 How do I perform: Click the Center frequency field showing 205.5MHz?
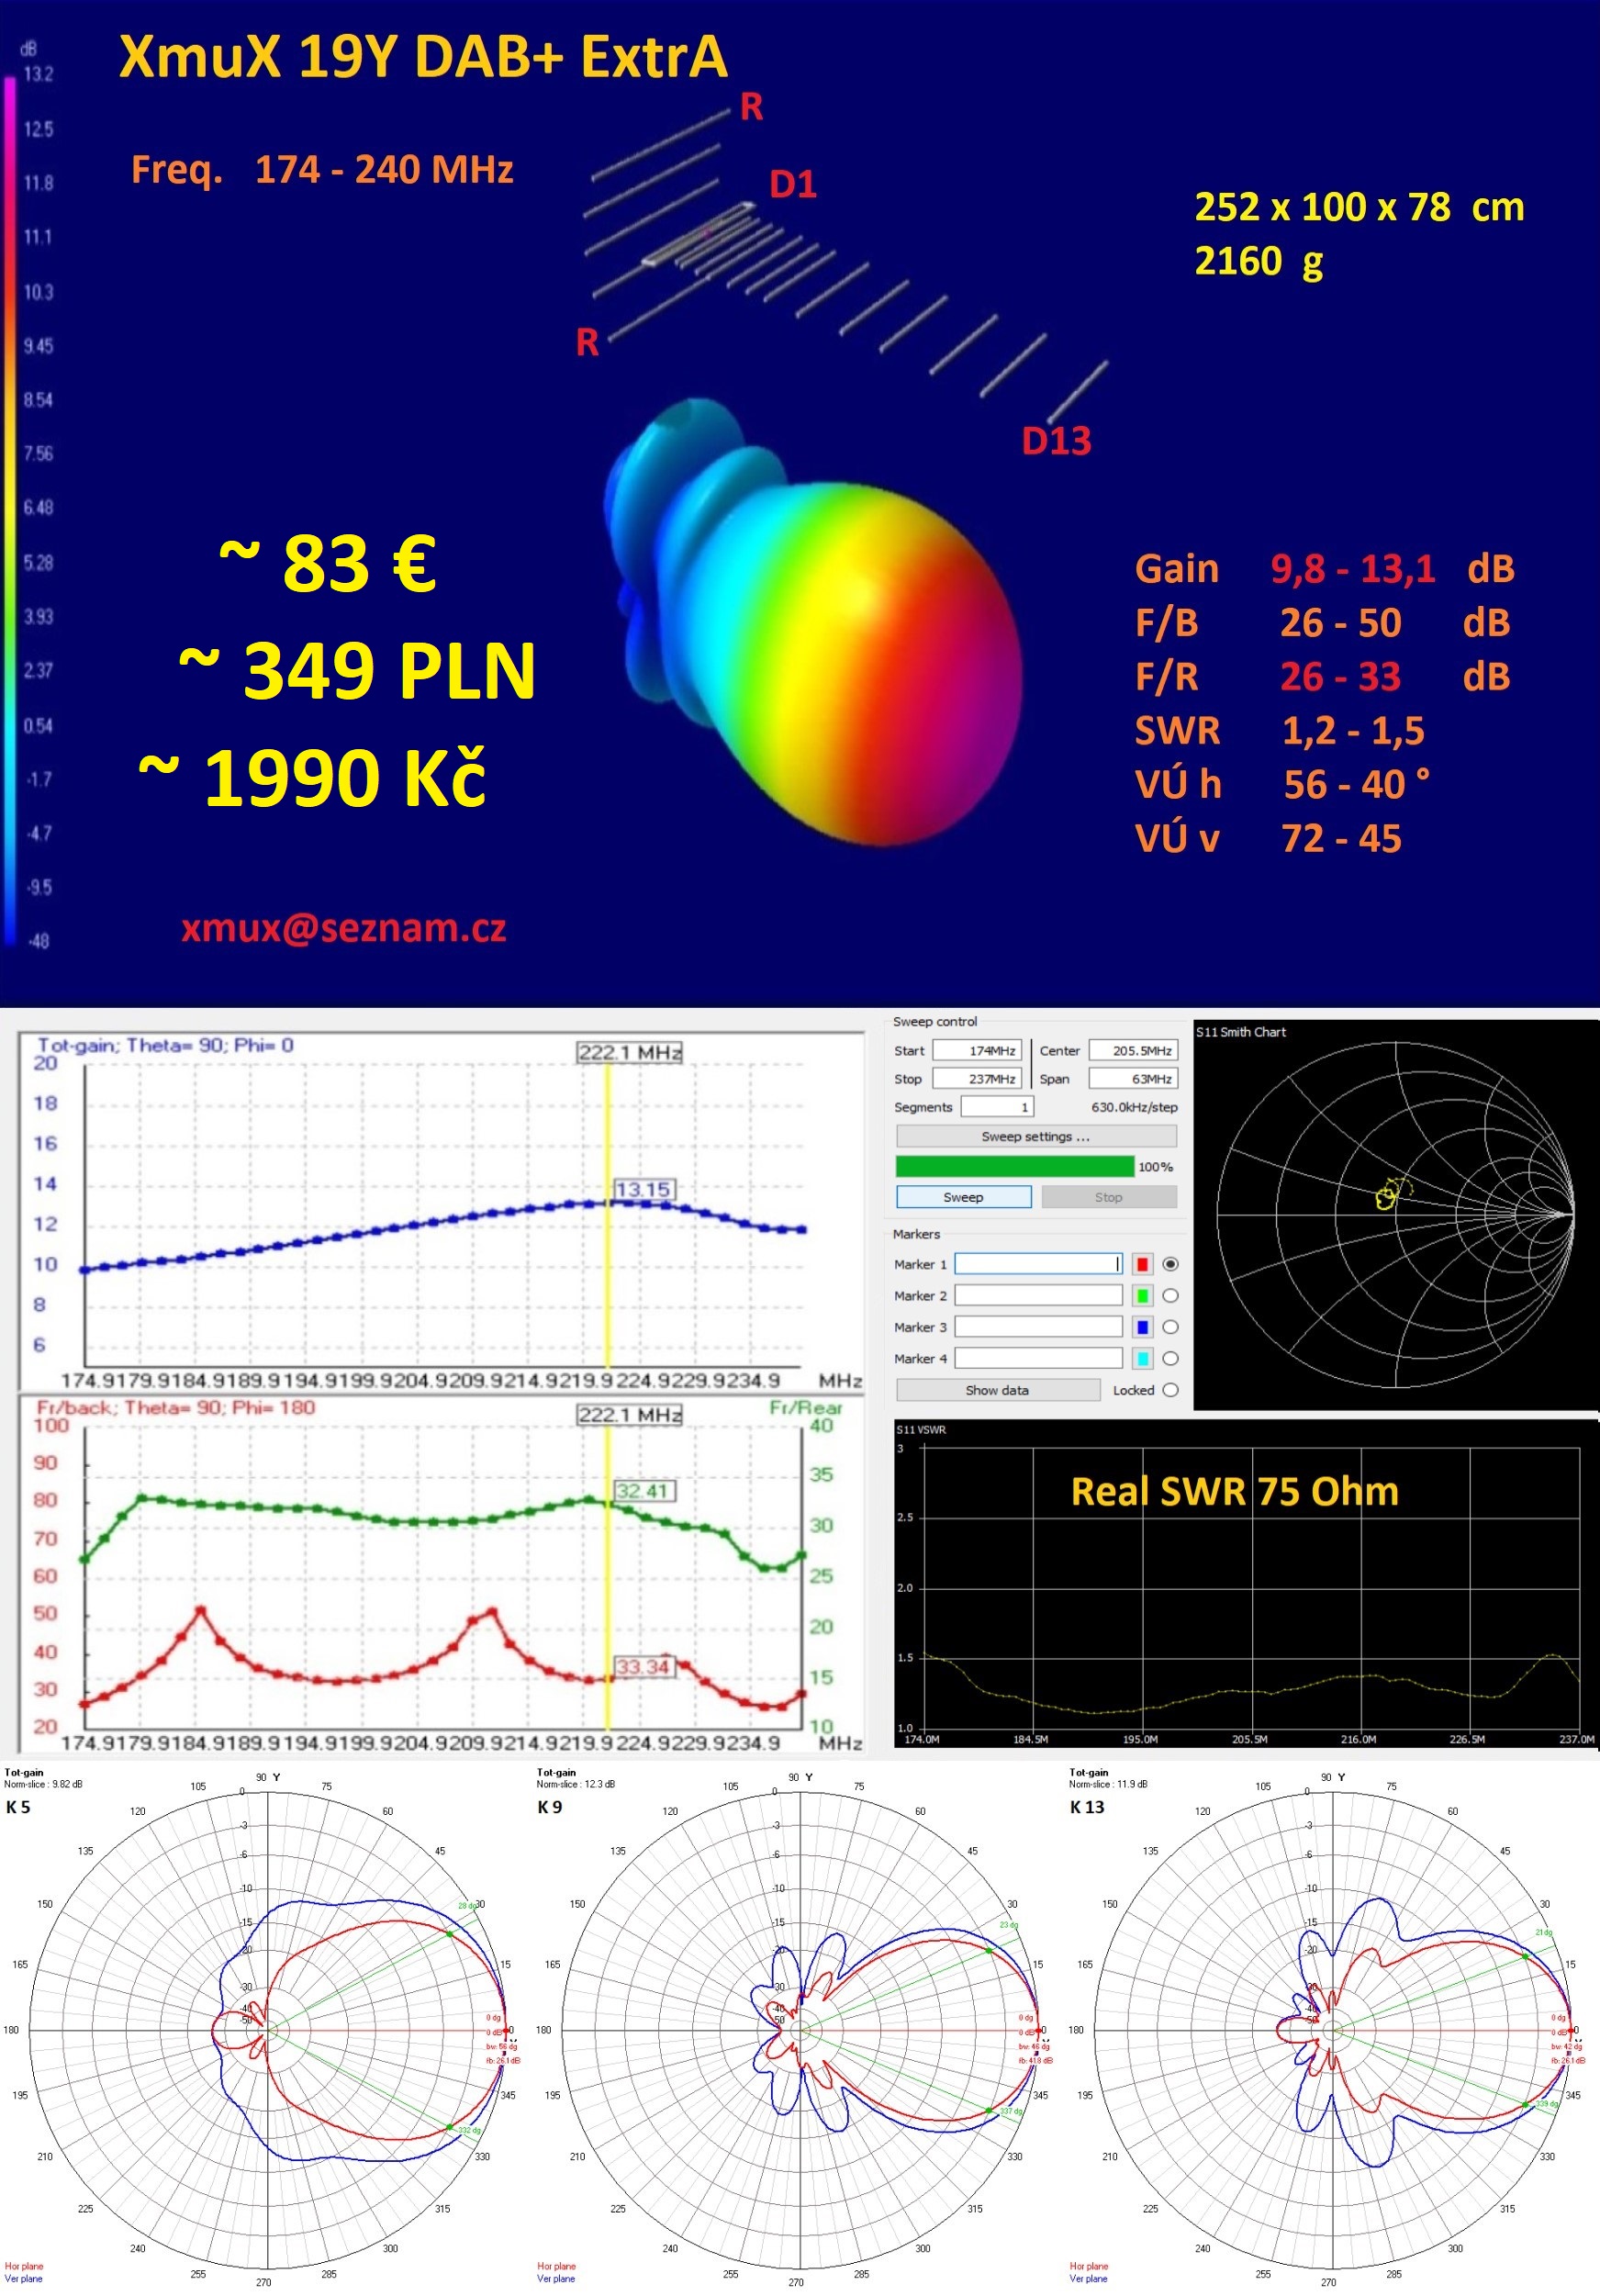click(1133, 1050)
